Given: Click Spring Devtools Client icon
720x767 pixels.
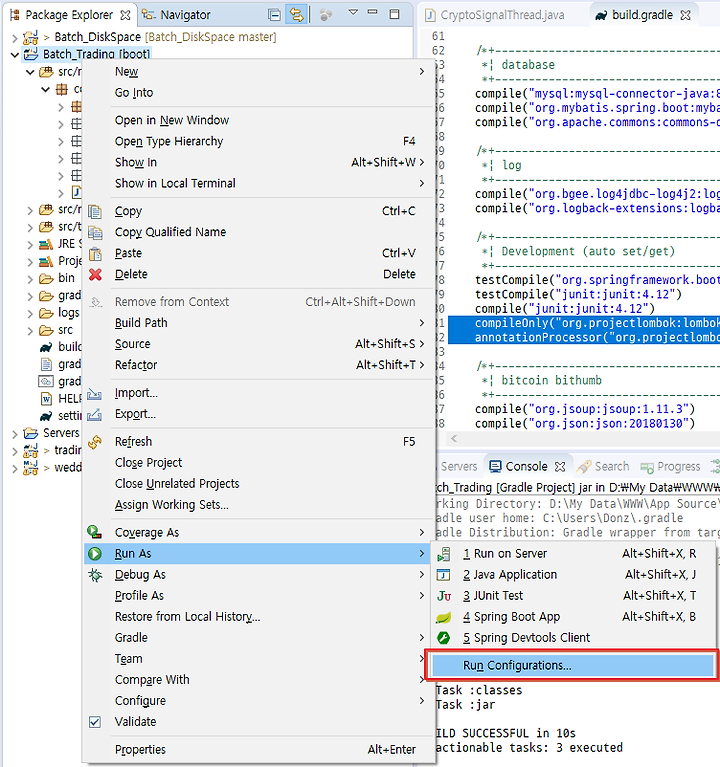Looking at the screenshot, I should point(443,638).
